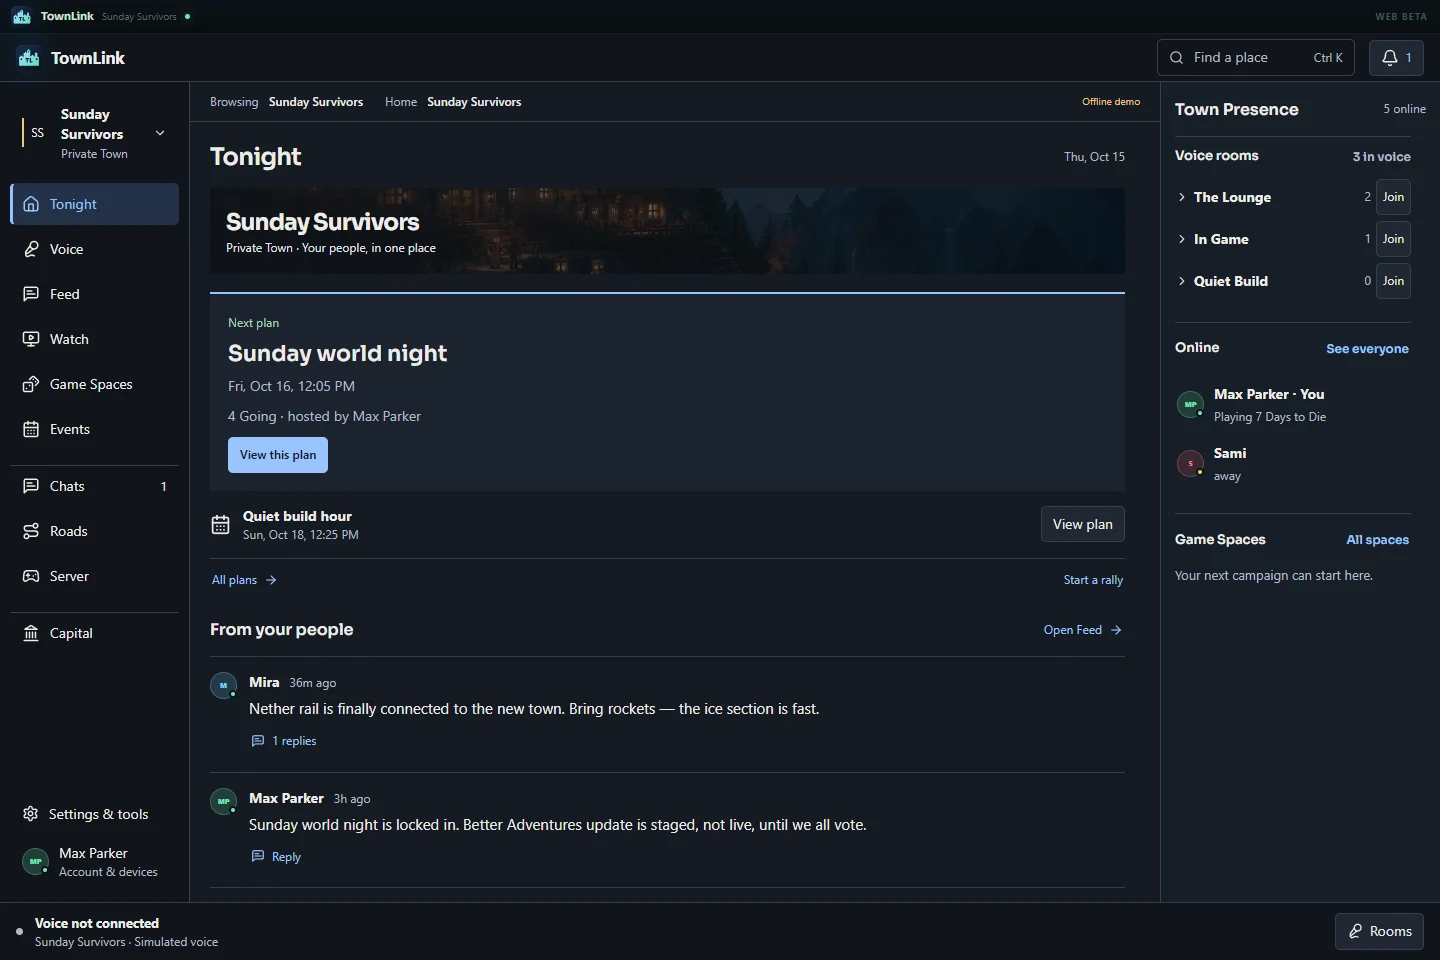The width and height of the screenshot is (1440, 960).
Task: Open Max Parker Account & devices
Action: (95, 862)
